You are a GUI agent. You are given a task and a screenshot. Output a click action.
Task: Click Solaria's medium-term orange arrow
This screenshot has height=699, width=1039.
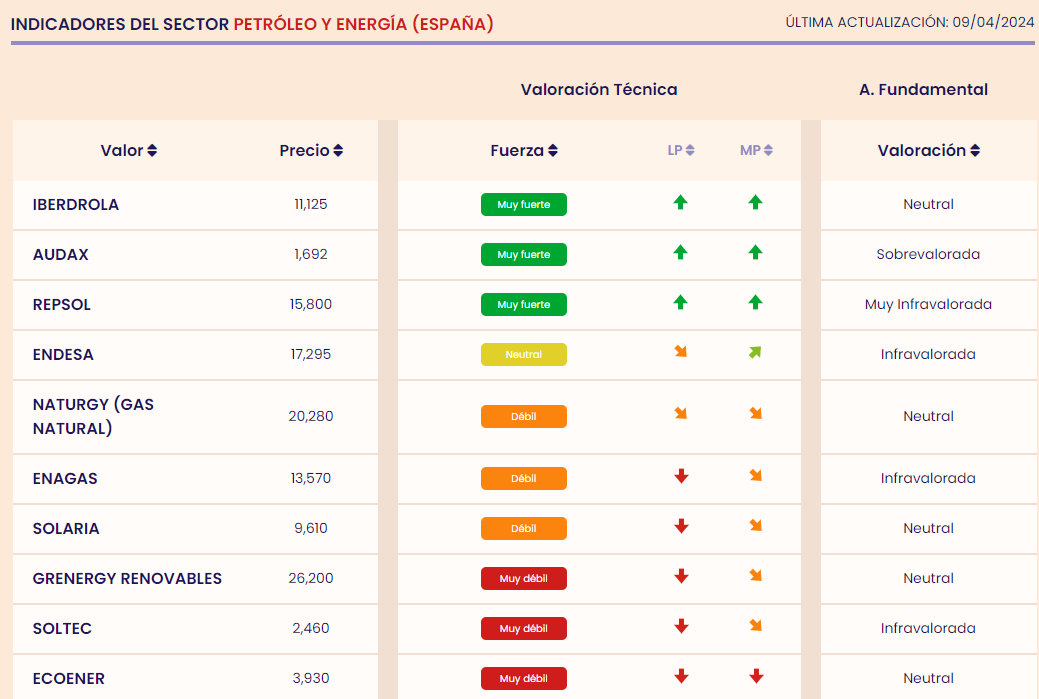pos(755,526)
